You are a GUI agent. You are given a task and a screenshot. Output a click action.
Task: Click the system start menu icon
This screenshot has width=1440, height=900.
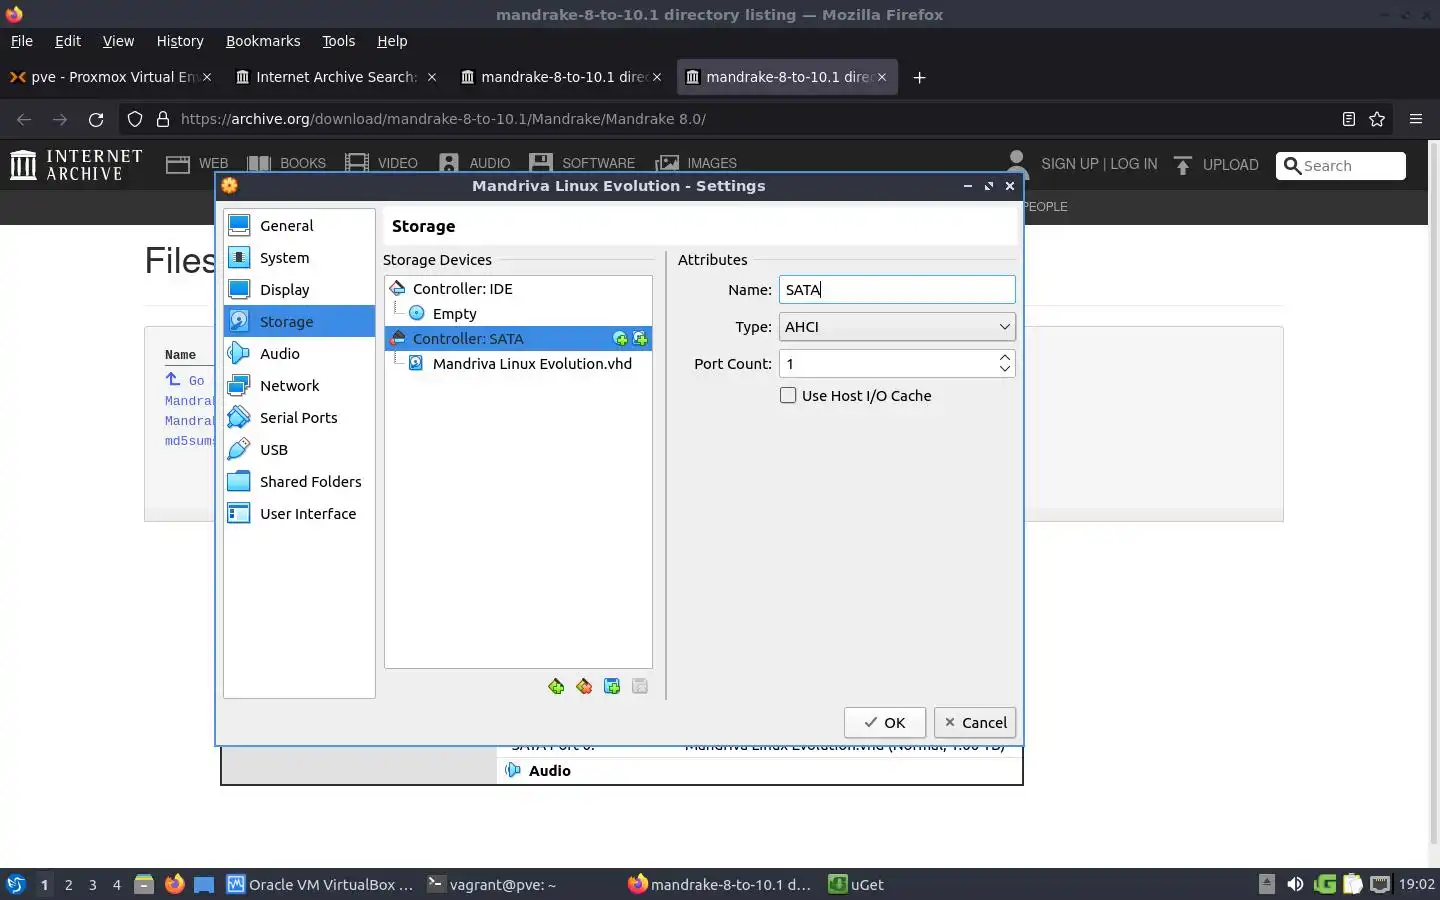point(15,884)
